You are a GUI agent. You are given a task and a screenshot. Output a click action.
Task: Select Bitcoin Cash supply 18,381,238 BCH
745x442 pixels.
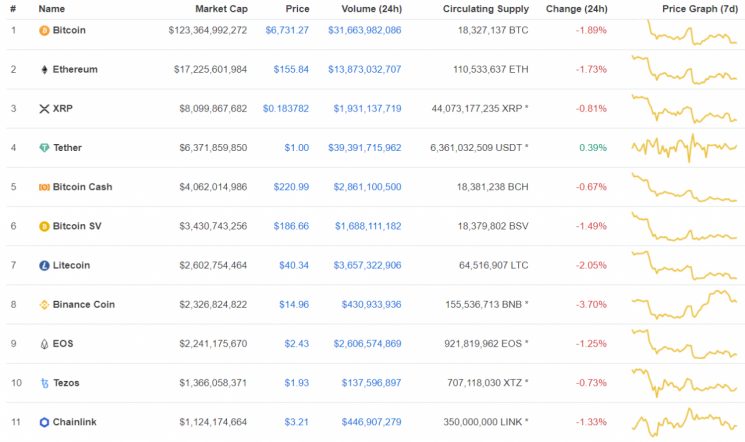pyautogui.click(x=492, y=187)
